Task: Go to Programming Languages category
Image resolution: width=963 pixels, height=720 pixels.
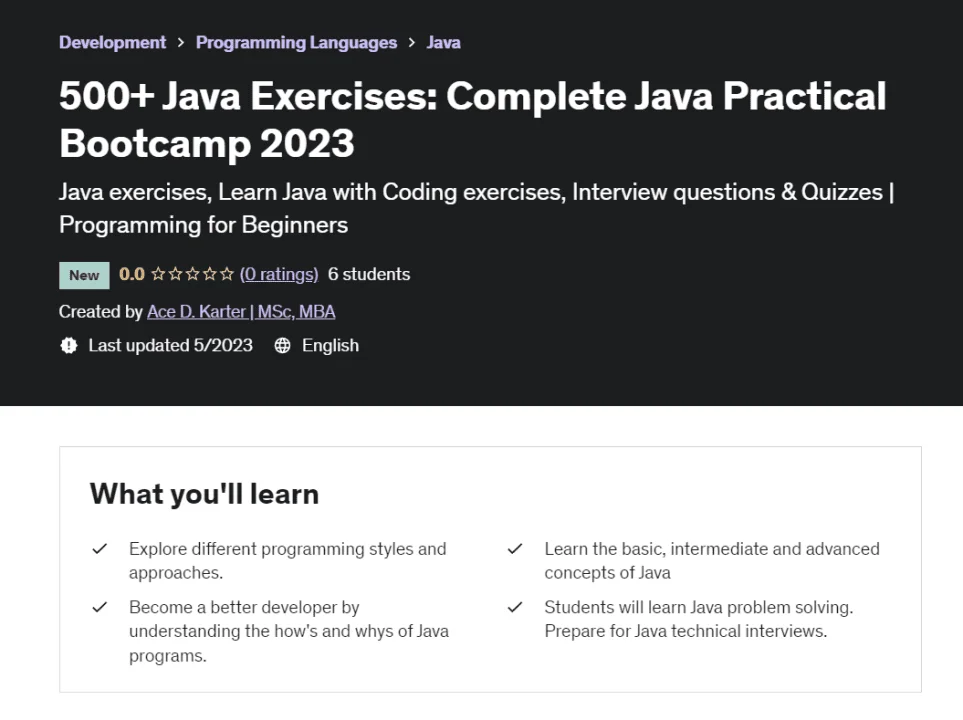Action: [296, 42]
